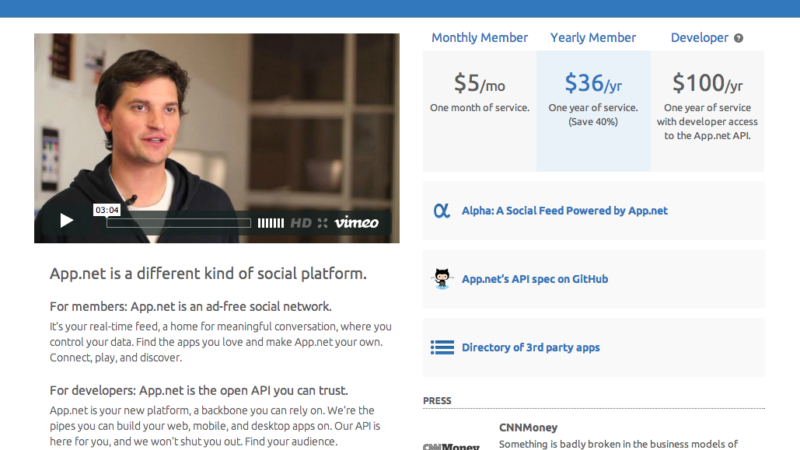Play the Vimeo intro video
800x450 pixels.
click(66, 221)
